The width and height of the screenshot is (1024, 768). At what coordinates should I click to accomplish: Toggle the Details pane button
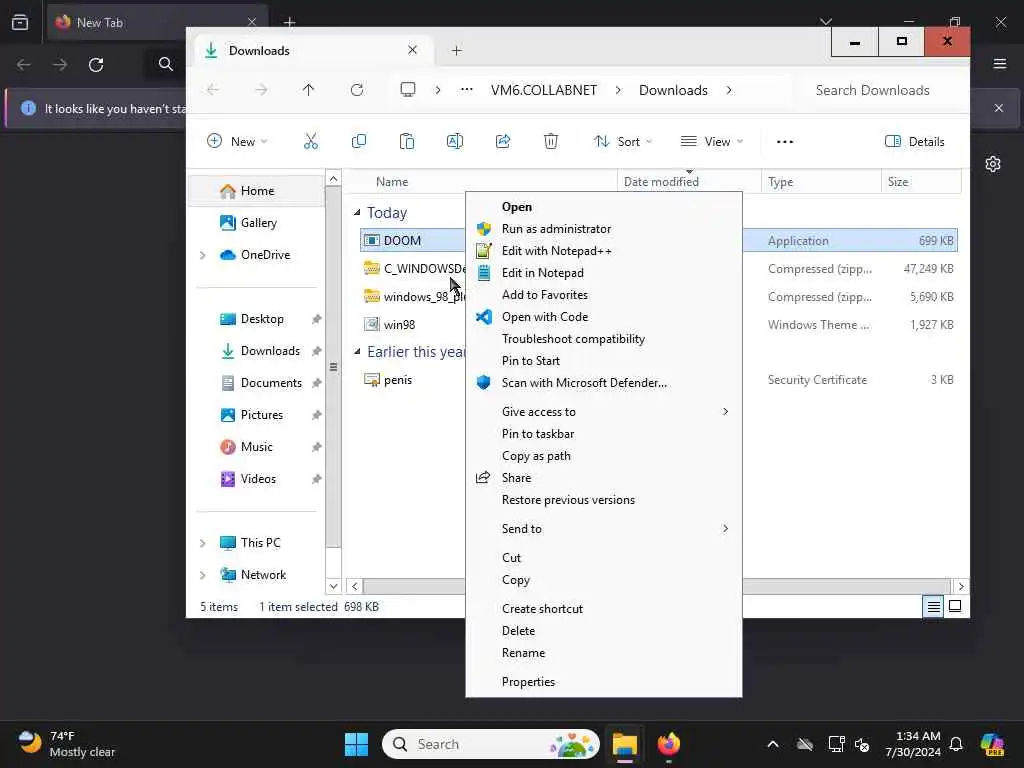[914, 141]
